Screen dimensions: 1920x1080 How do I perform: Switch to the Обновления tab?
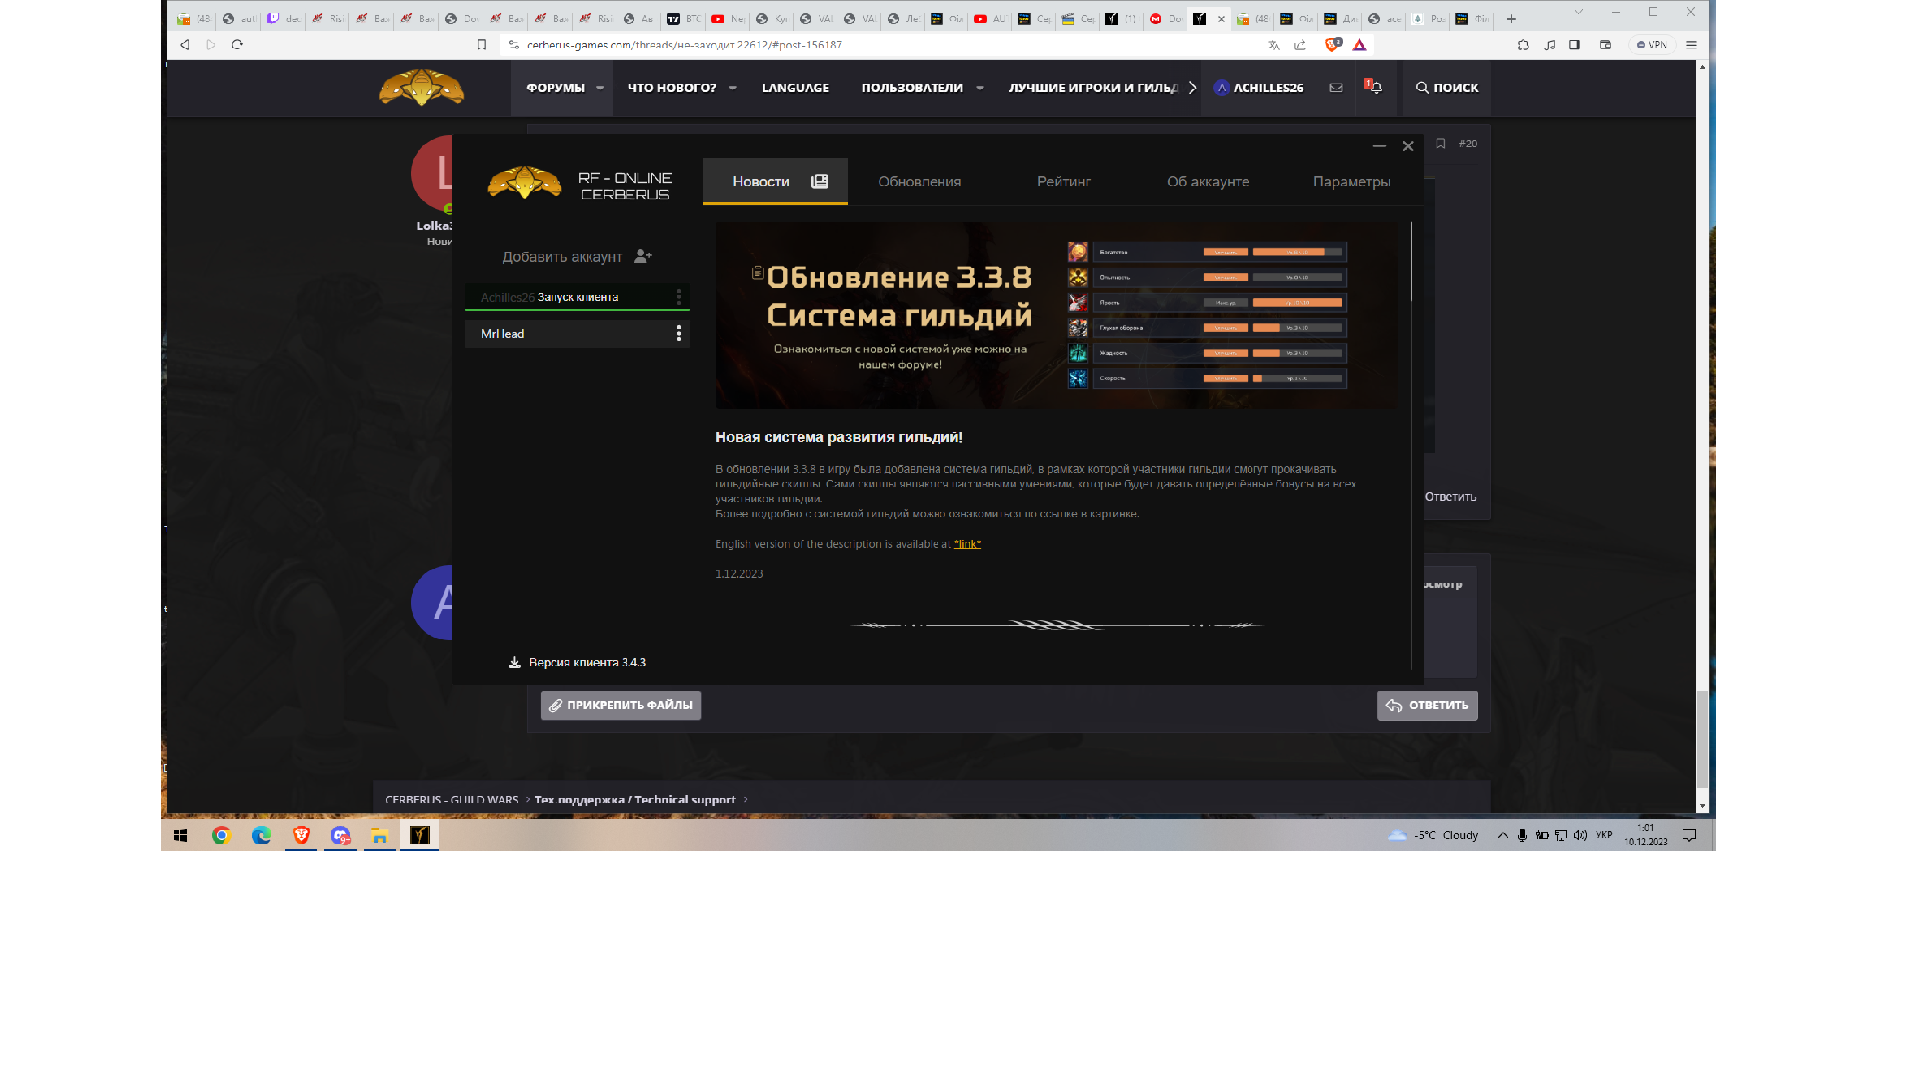919,181
